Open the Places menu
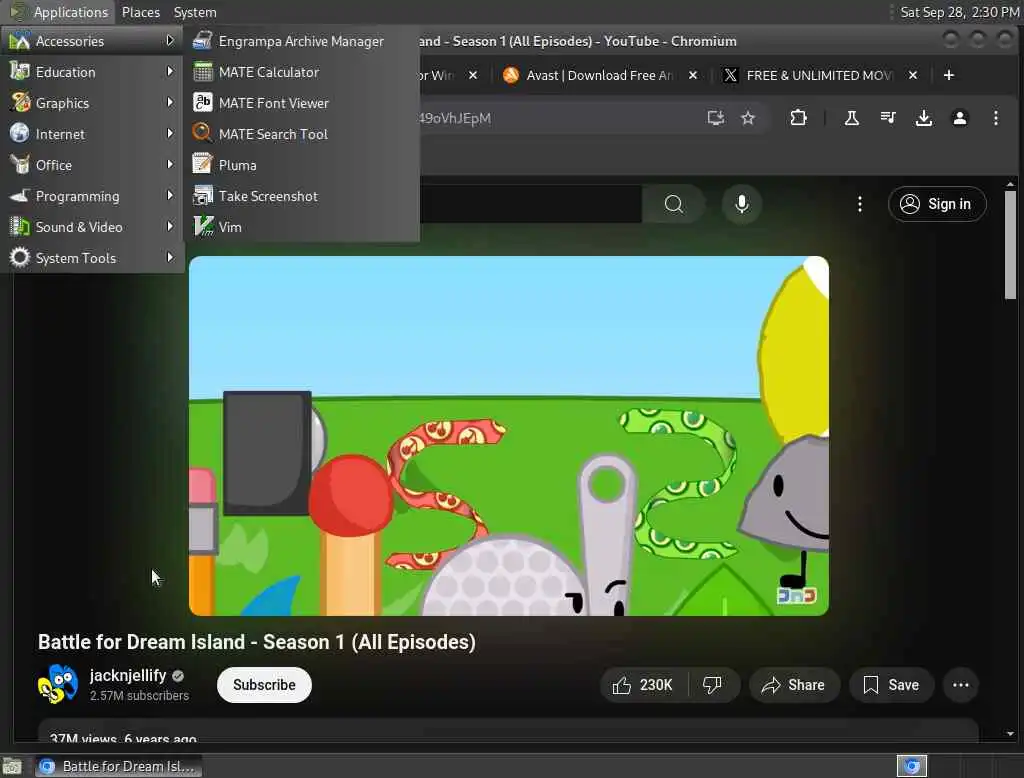 pos(140,12)
